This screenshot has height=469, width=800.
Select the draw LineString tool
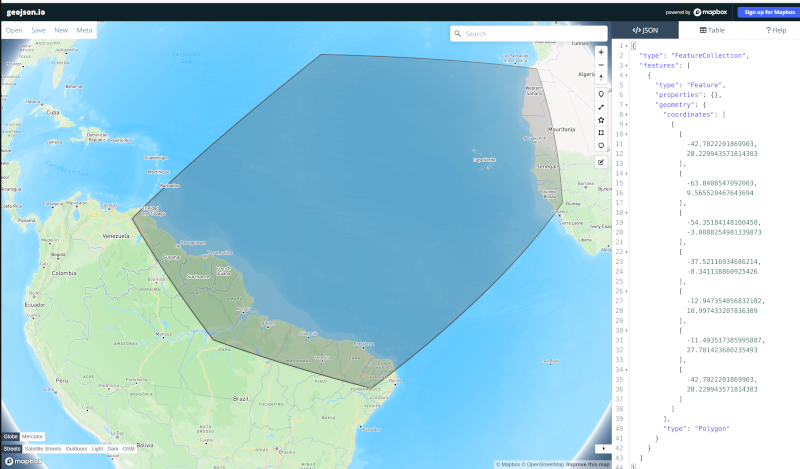tap(601, 107)
